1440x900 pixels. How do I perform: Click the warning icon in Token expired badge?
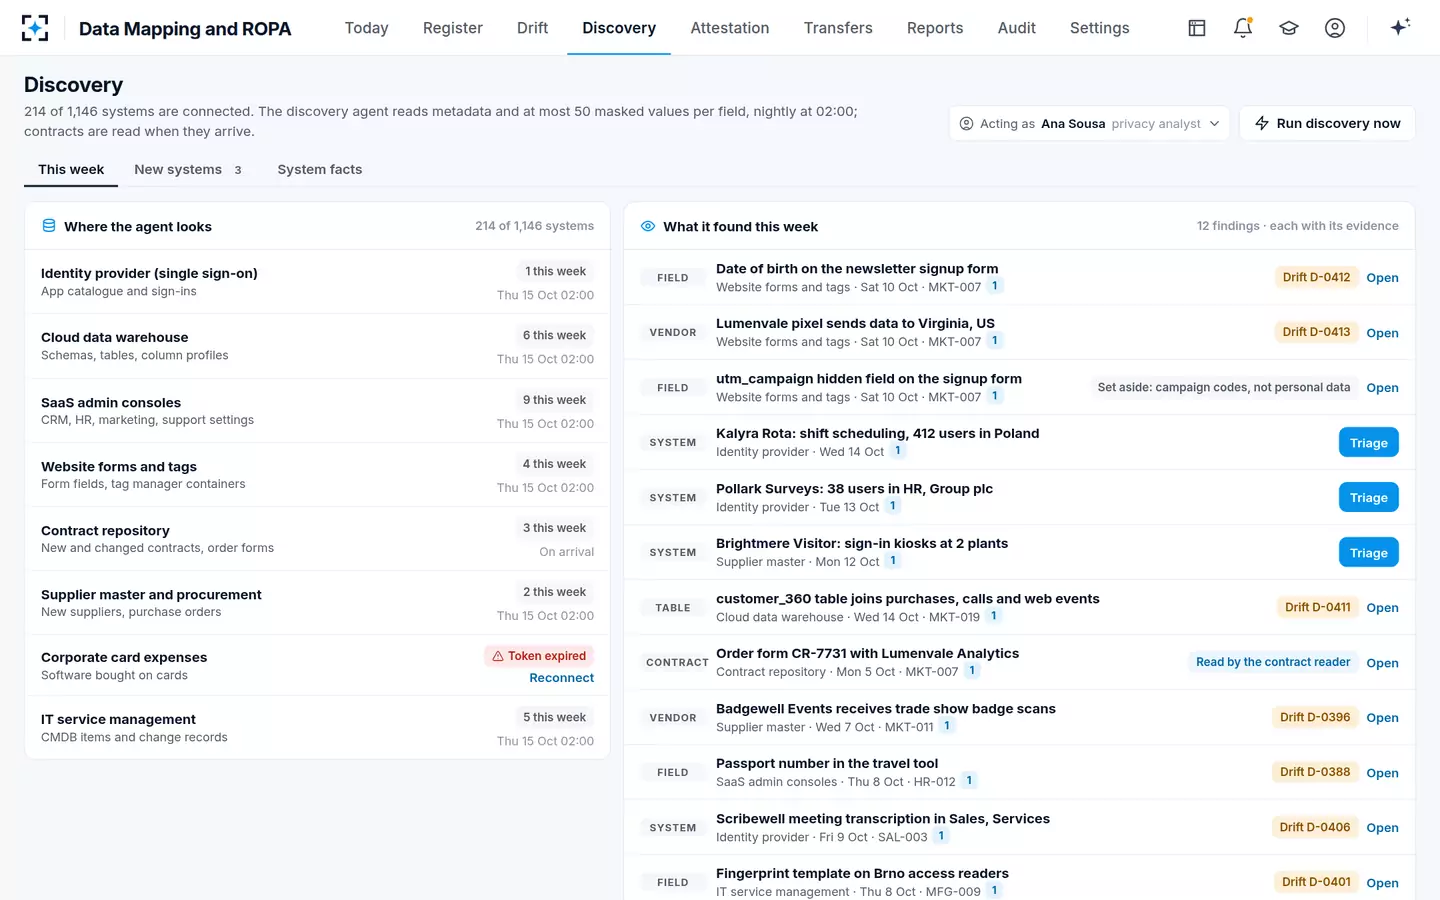coord(498,656)
